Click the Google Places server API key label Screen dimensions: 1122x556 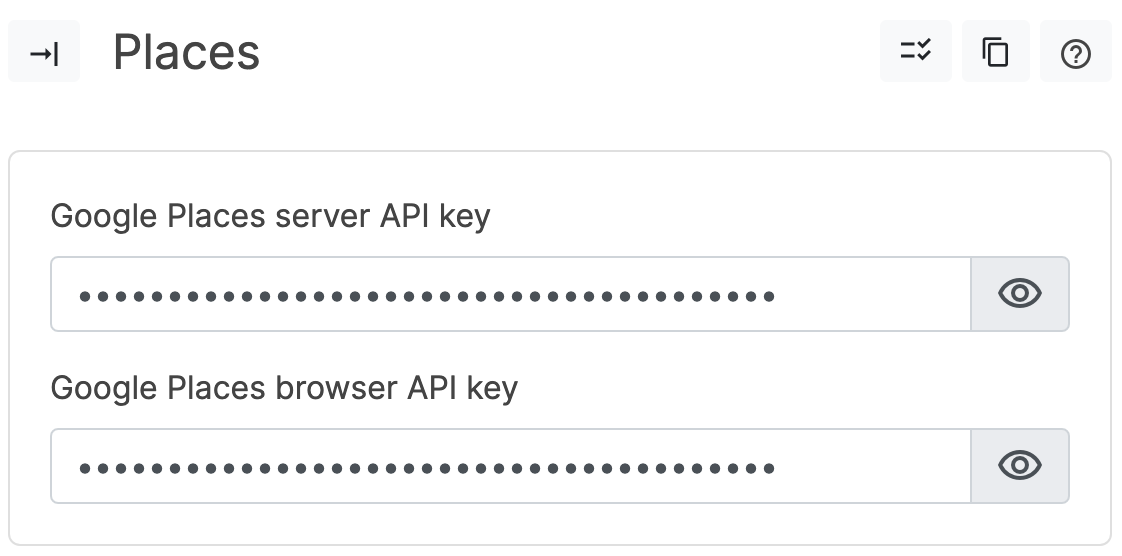(270, 215)
